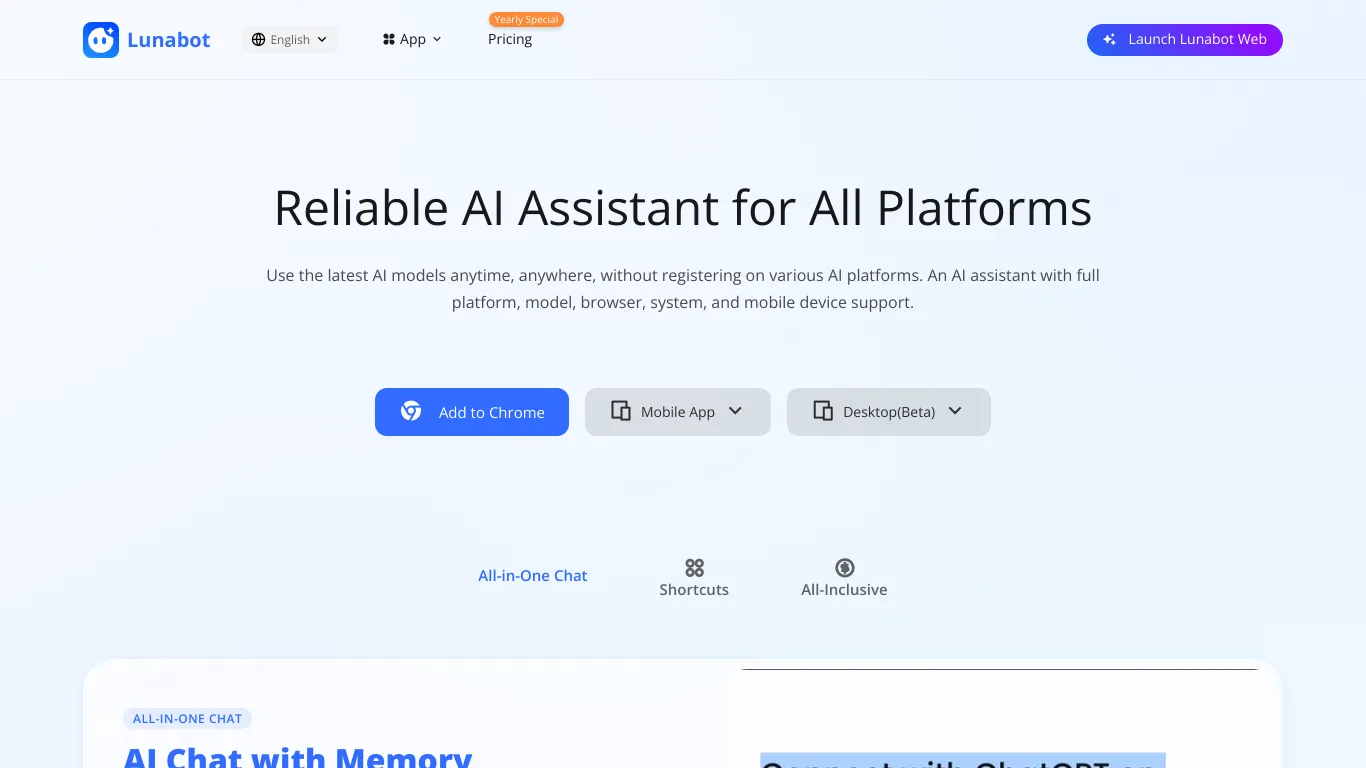Click the Shortcuts grid icon
The height and width of the screenshot is (768, 1366).
[x=694, y=568]
